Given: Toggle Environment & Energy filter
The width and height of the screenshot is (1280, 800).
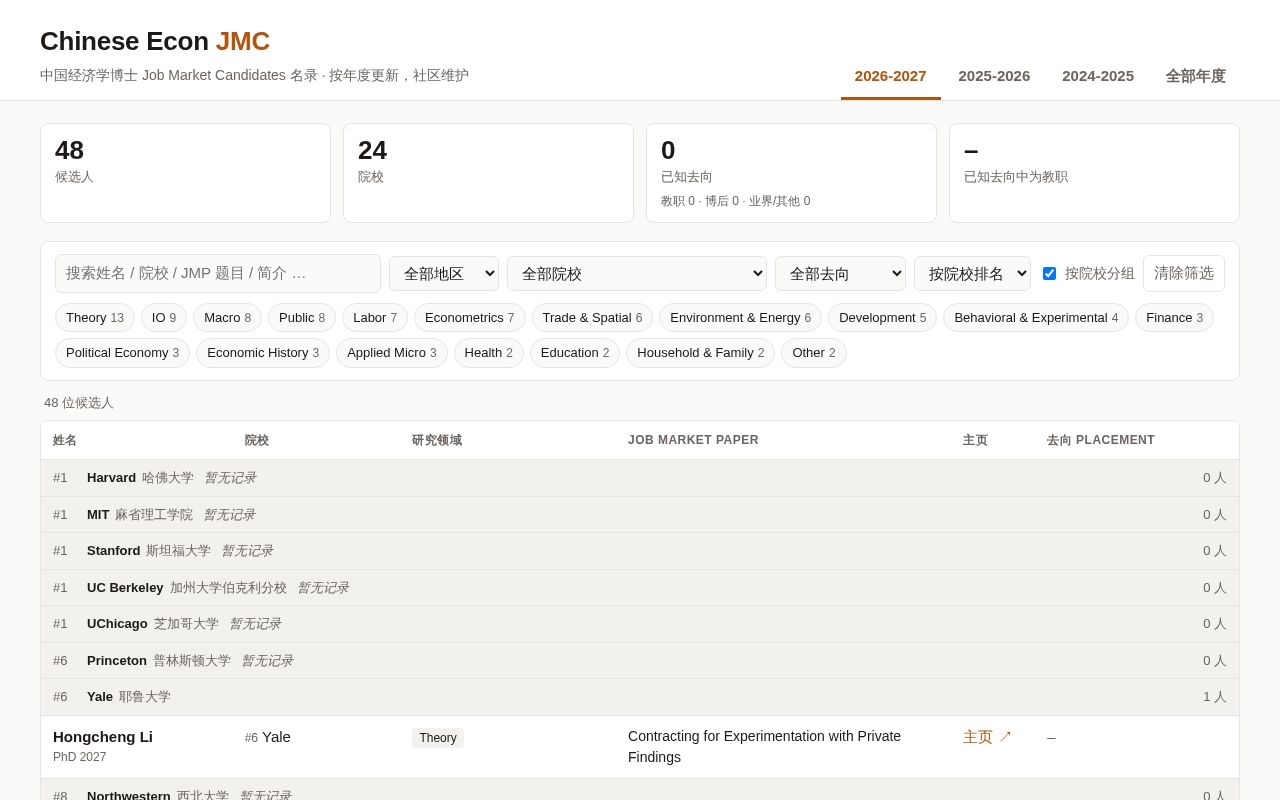Looking at the screenshot, I should tap(740, 318).
